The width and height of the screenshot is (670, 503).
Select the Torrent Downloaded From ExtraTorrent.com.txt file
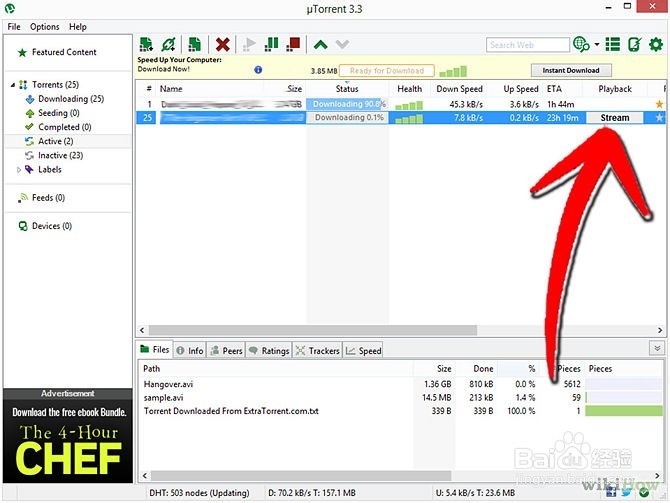[x=401, y=411]
